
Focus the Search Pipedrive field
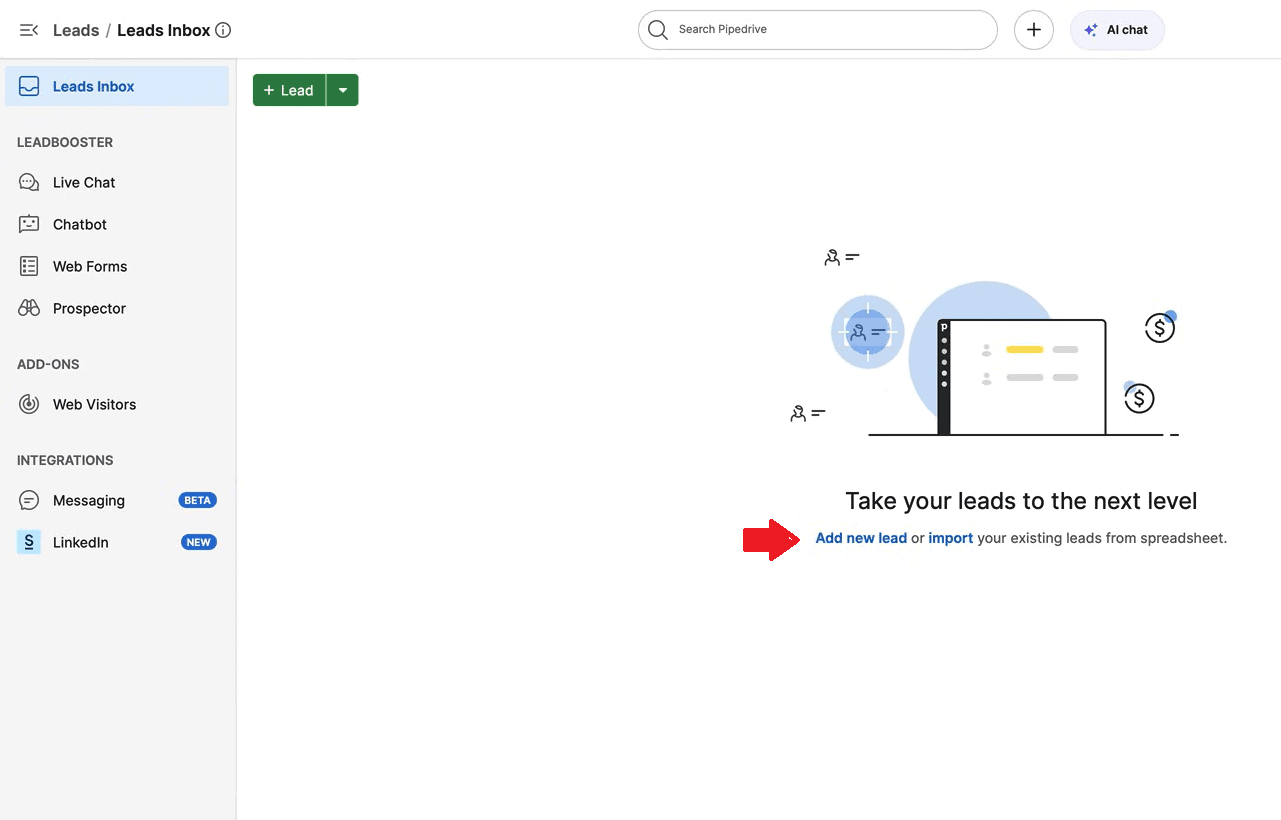coord(830,29)
